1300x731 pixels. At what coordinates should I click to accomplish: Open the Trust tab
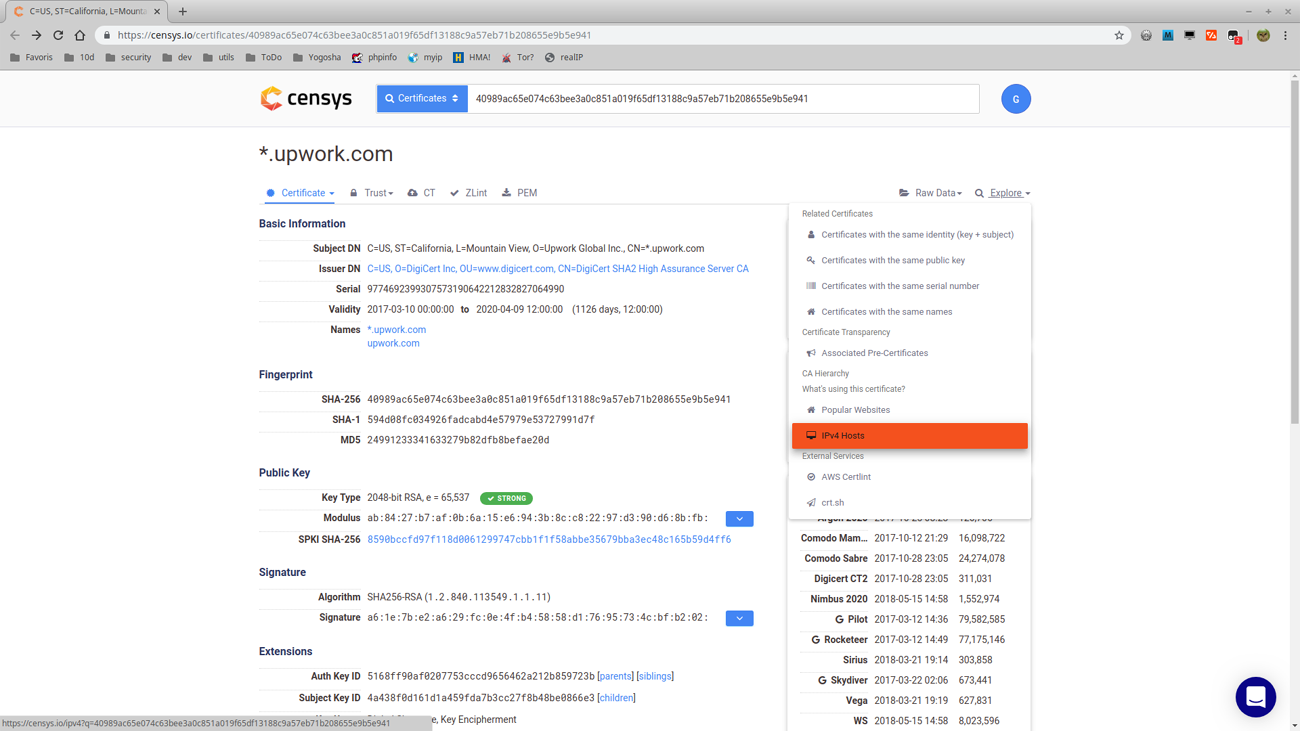pos(372,193)
